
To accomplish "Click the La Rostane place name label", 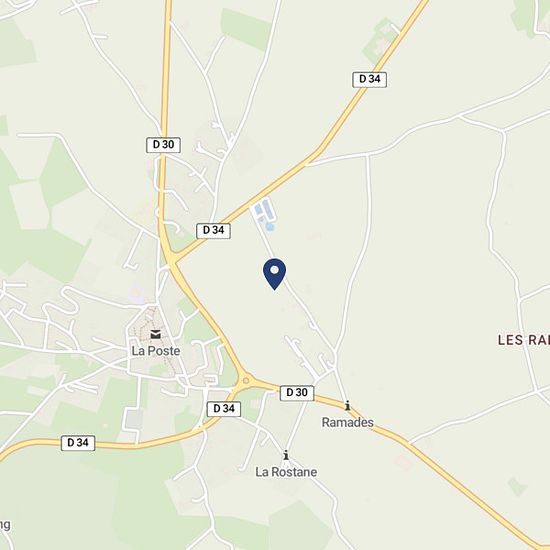I will click(286, 472).
